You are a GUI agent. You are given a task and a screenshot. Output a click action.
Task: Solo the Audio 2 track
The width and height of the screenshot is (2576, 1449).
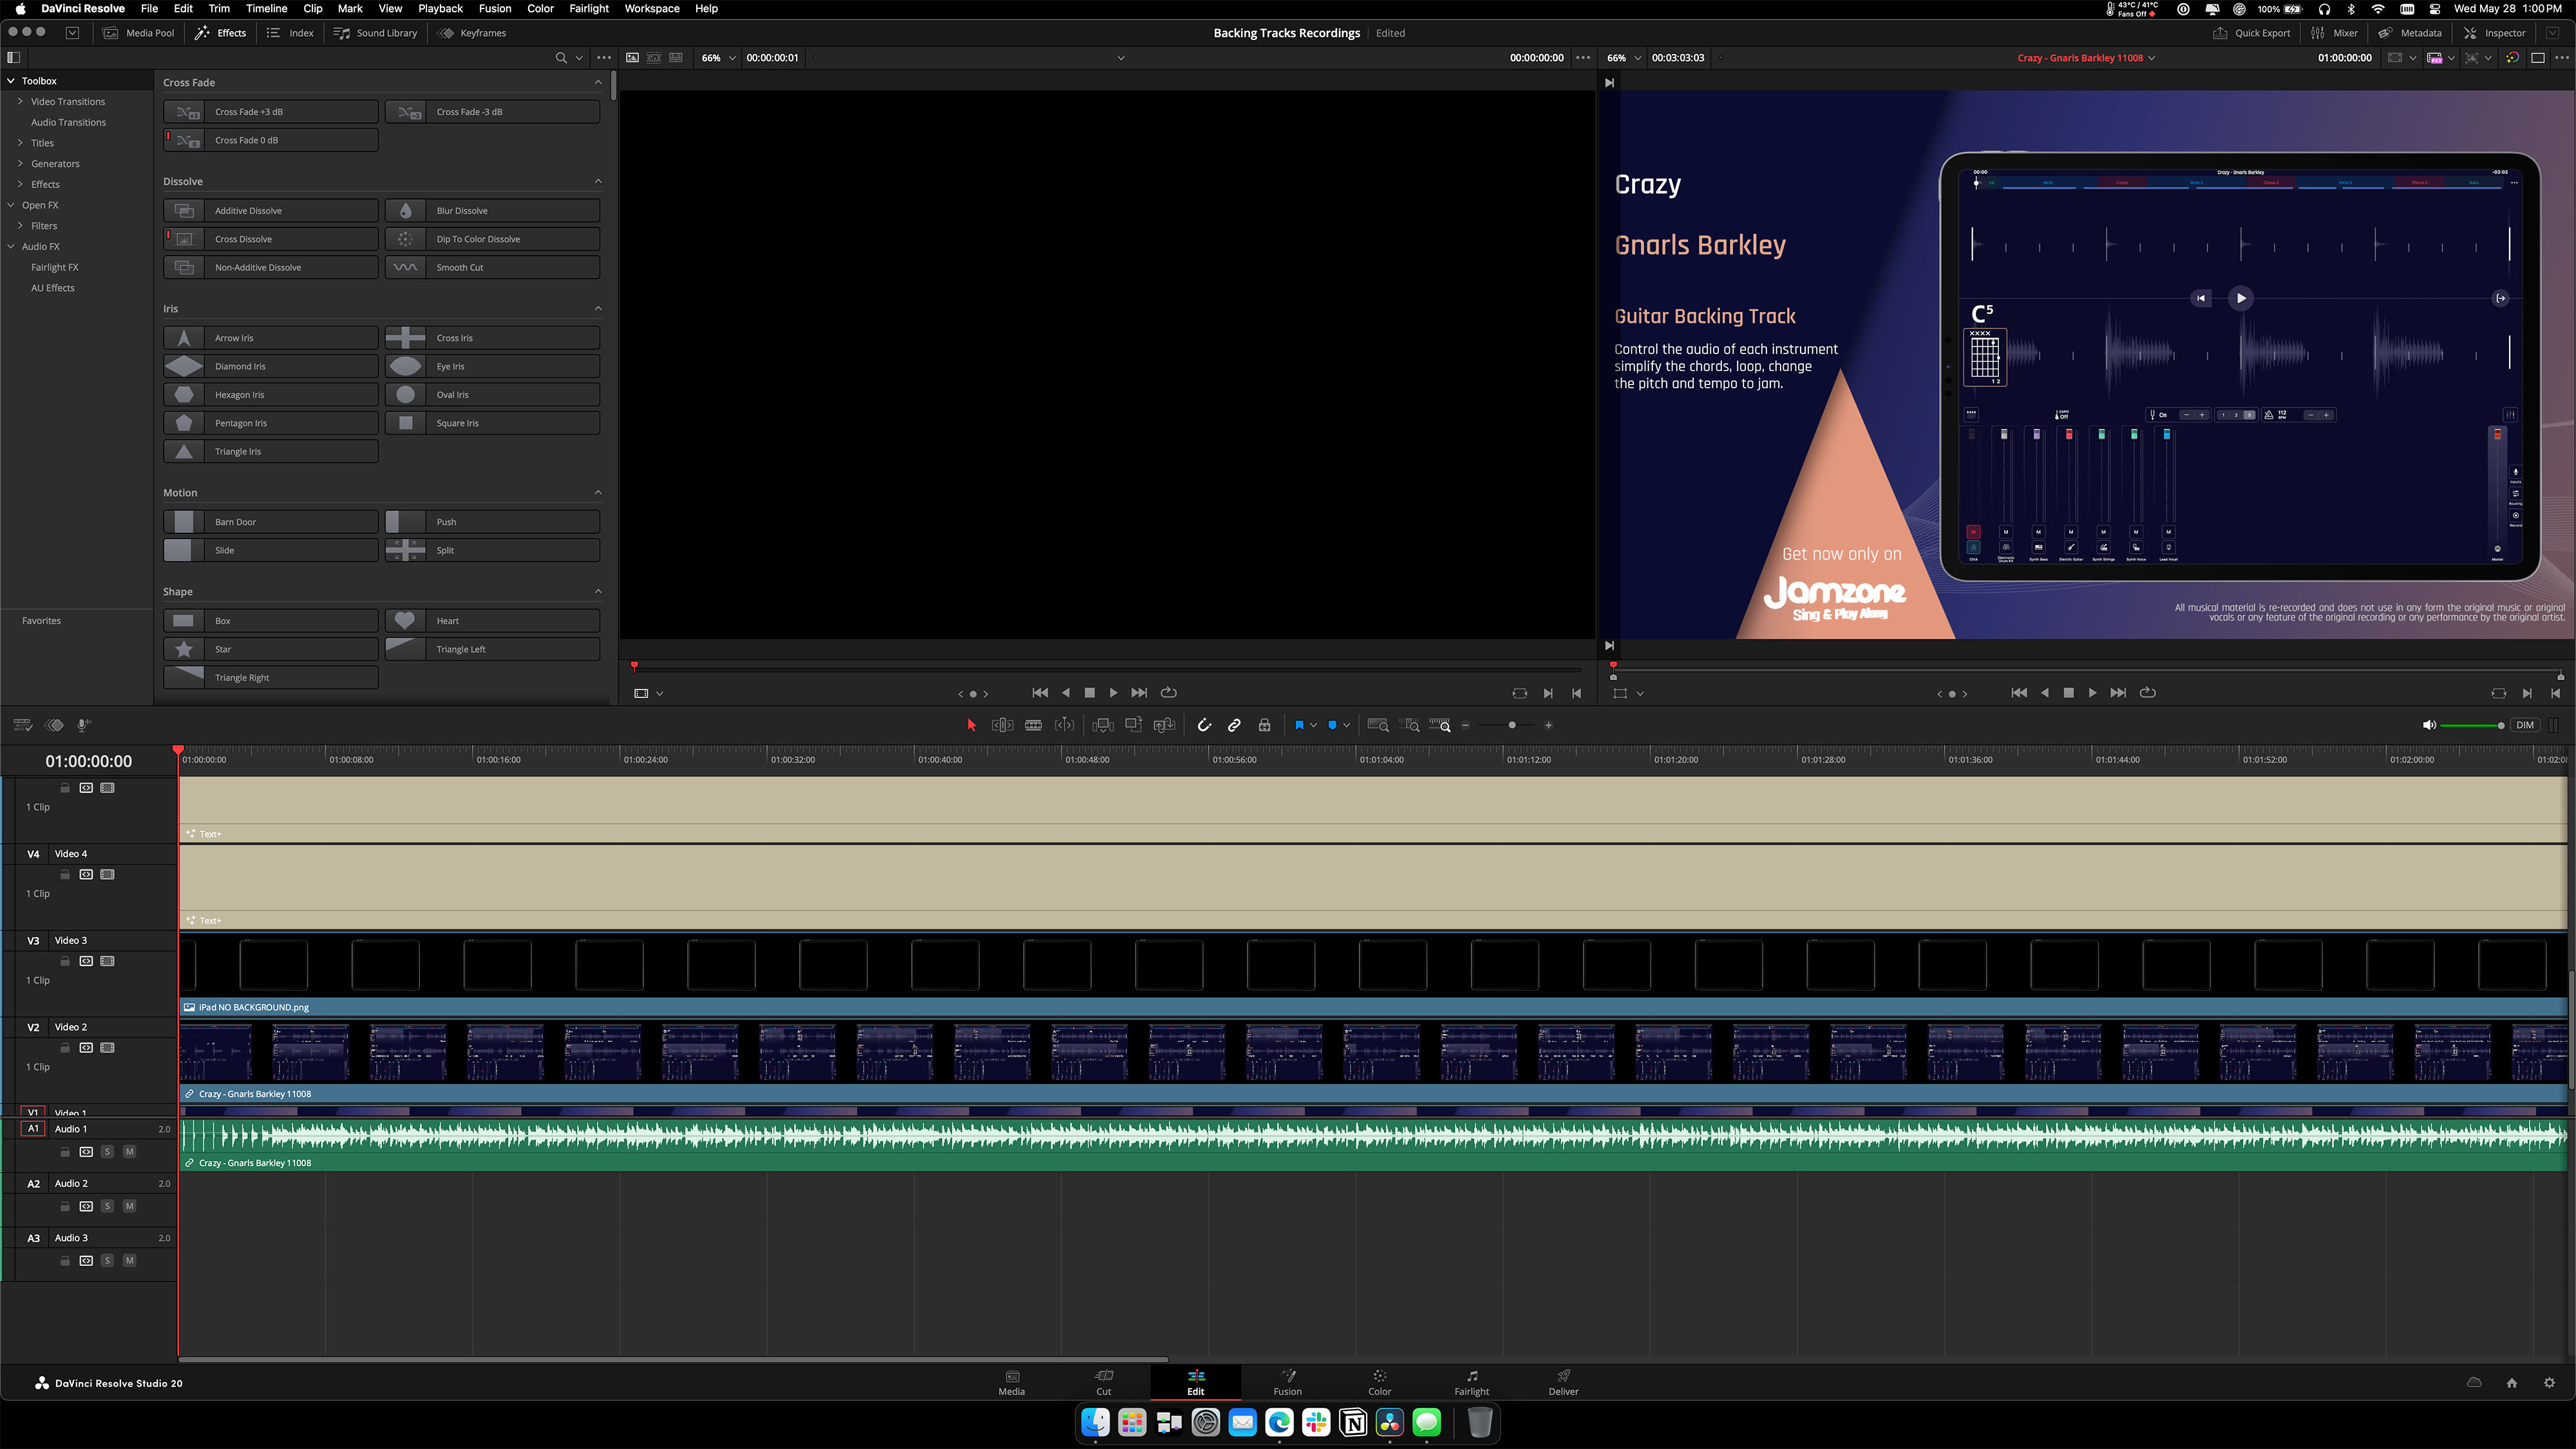107,1206
